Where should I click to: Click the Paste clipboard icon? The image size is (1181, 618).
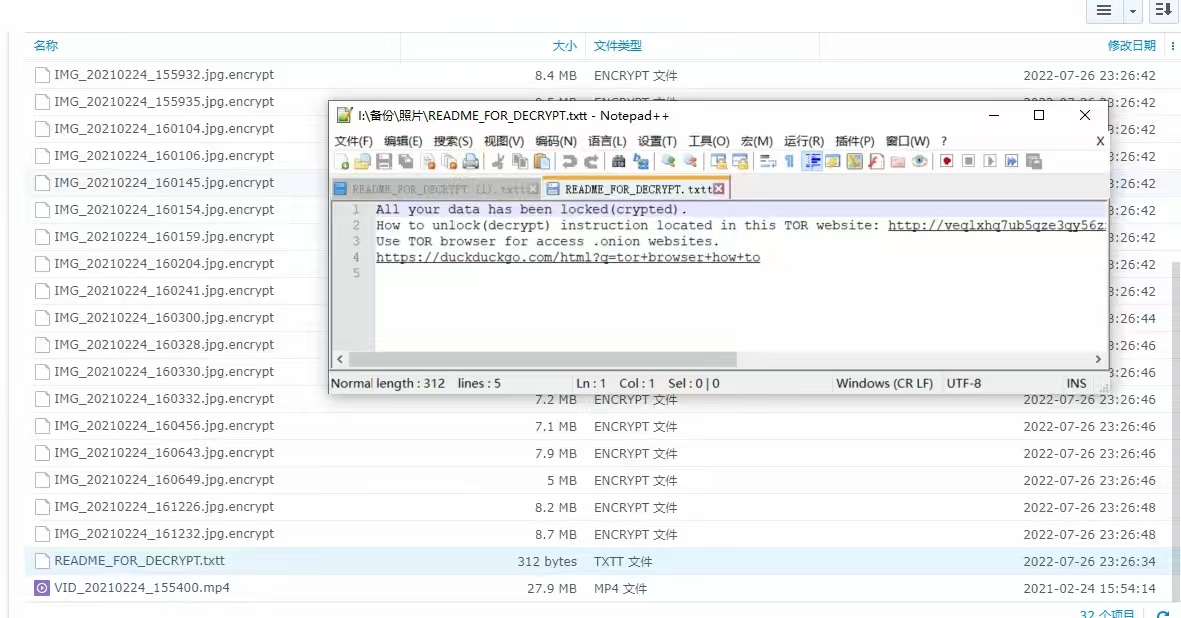pos(542,161)
